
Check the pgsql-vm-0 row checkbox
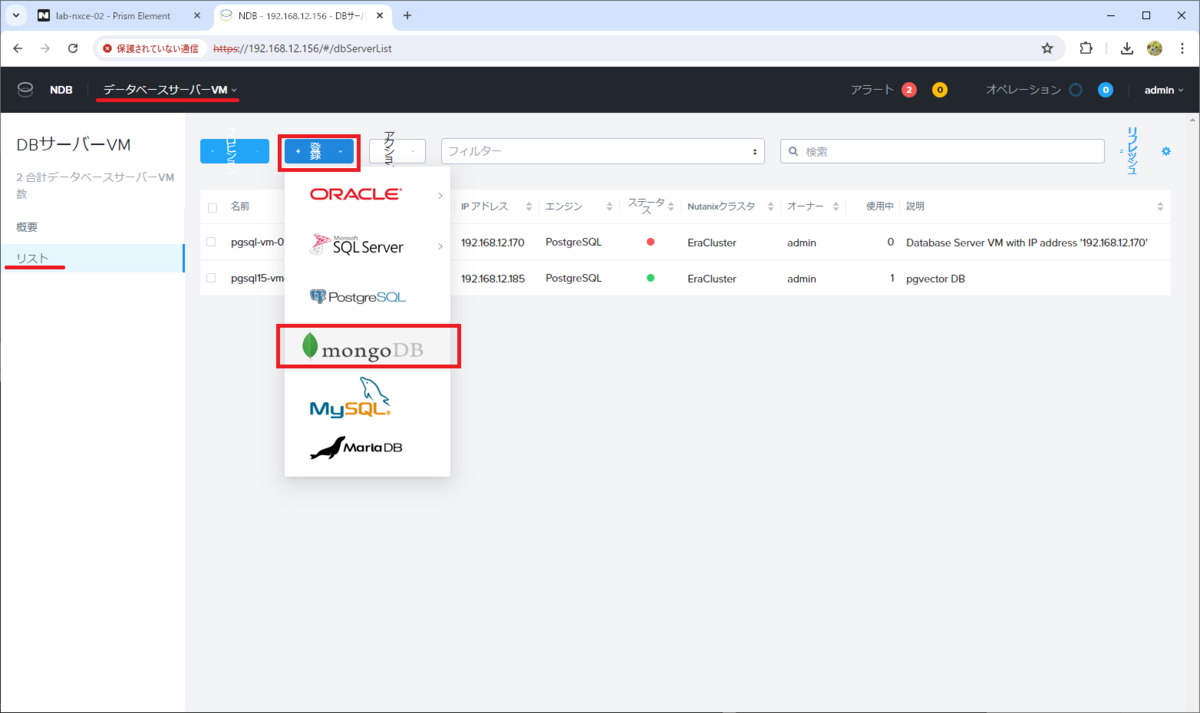coord(212,242)
